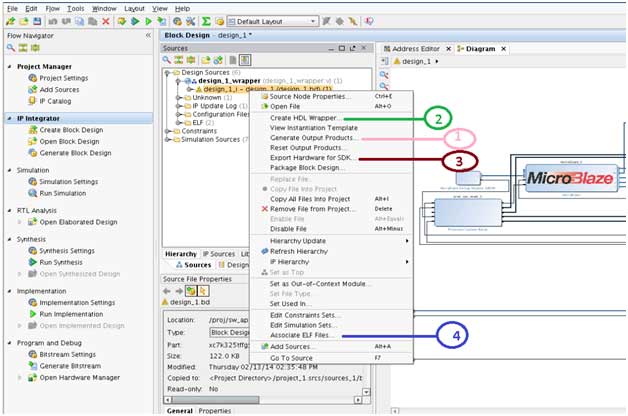Choose Create HDL Wrapper from context menu
Image resolution: width=628 pixels, height=416 pixels.
pyautogui.click(x=331, y=118)
